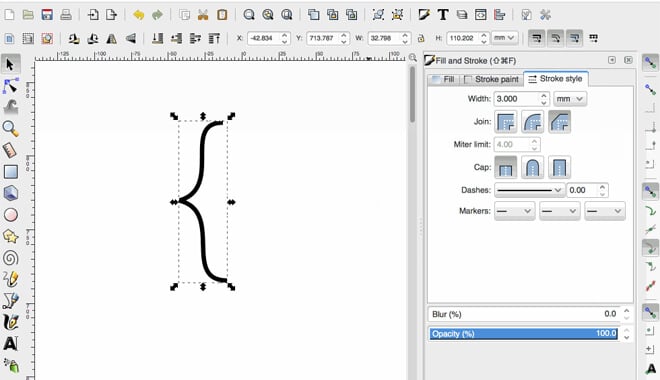This screenshot has height=380, width=660.
Task: Adjust the Opacity percentage slider
Action: click(524, 334)
